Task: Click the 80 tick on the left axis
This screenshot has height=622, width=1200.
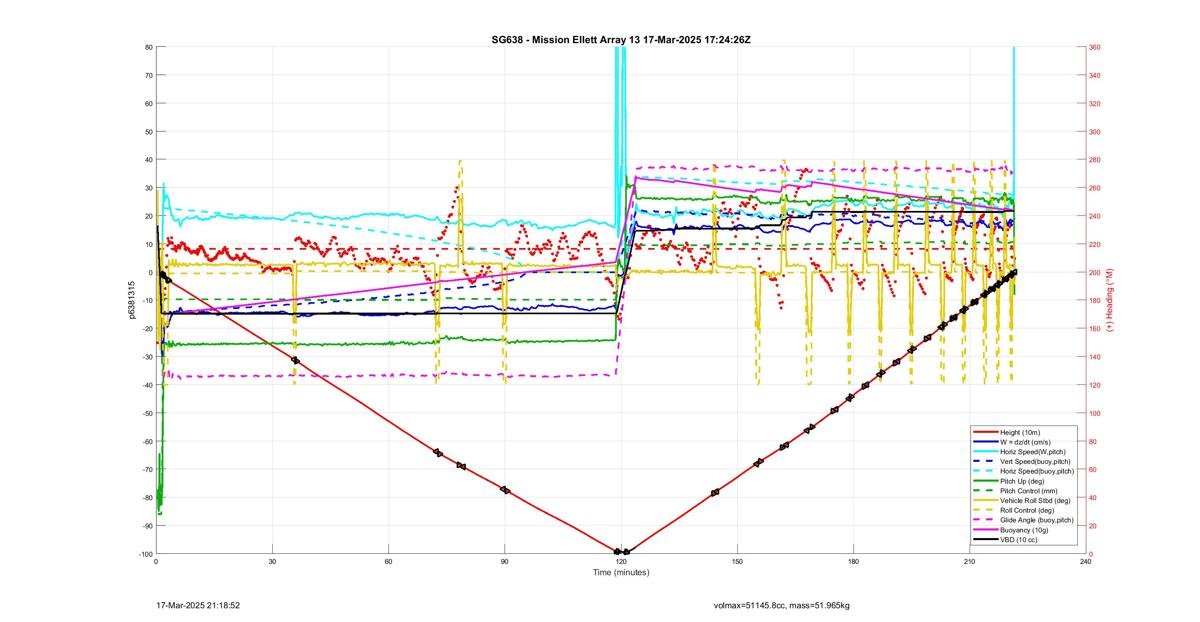Action: coord(148,47)
